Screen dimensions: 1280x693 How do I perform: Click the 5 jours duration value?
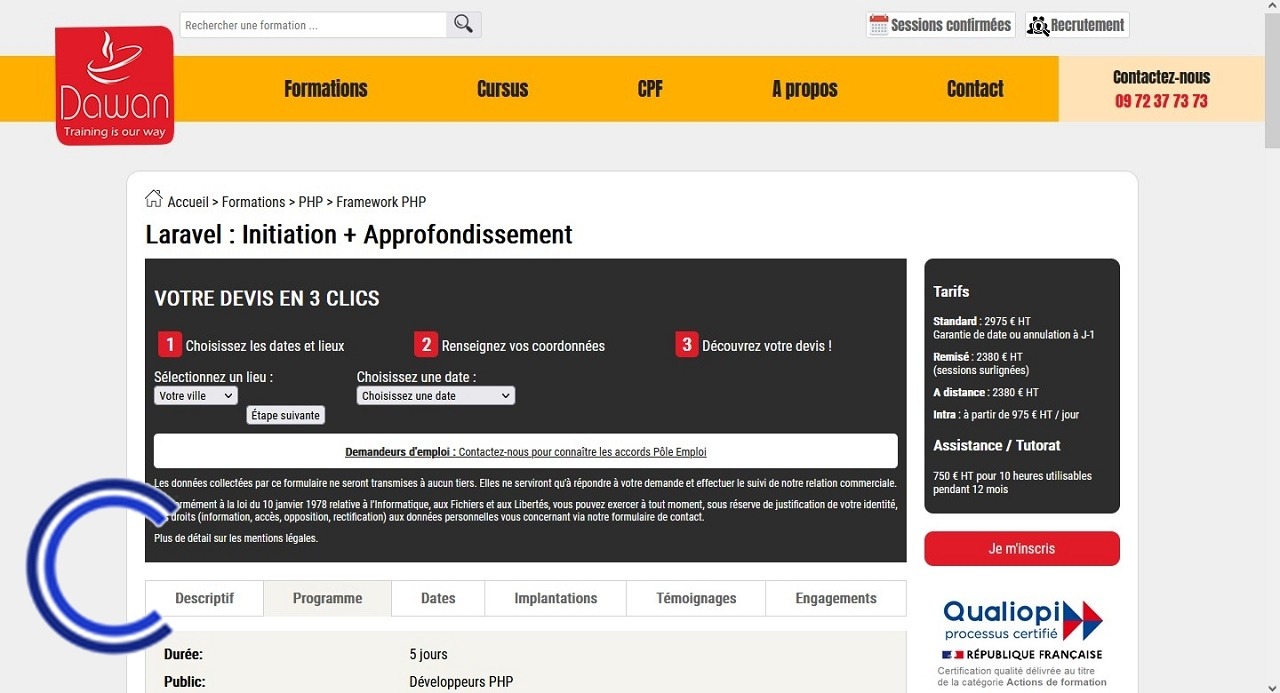[x=428, y=655]
